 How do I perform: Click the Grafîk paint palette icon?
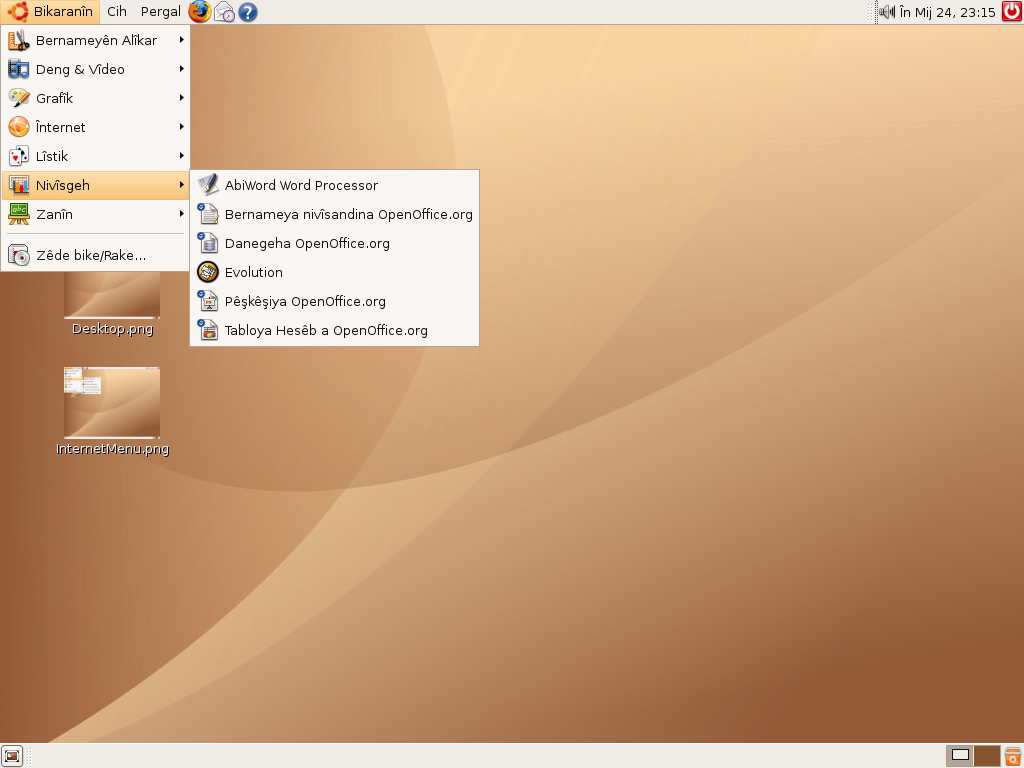(18, 98)
